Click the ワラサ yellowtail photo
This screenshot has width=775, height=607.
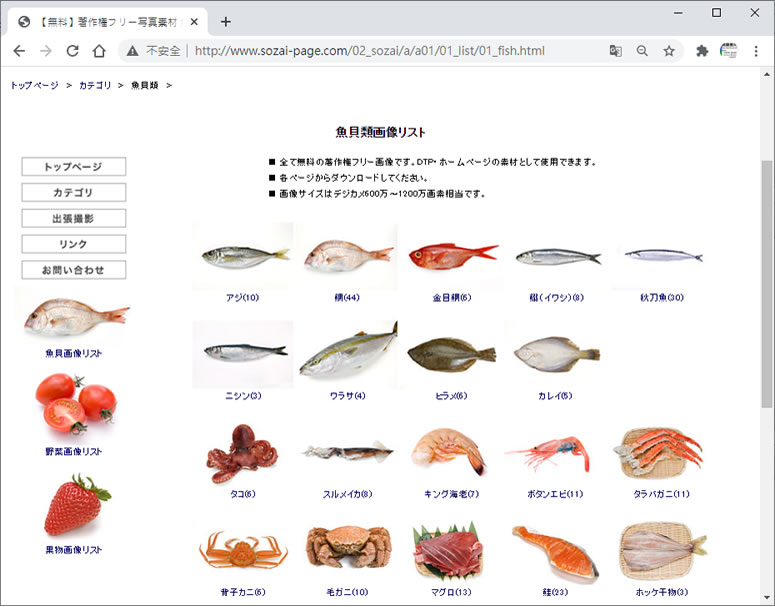point(348,353)
